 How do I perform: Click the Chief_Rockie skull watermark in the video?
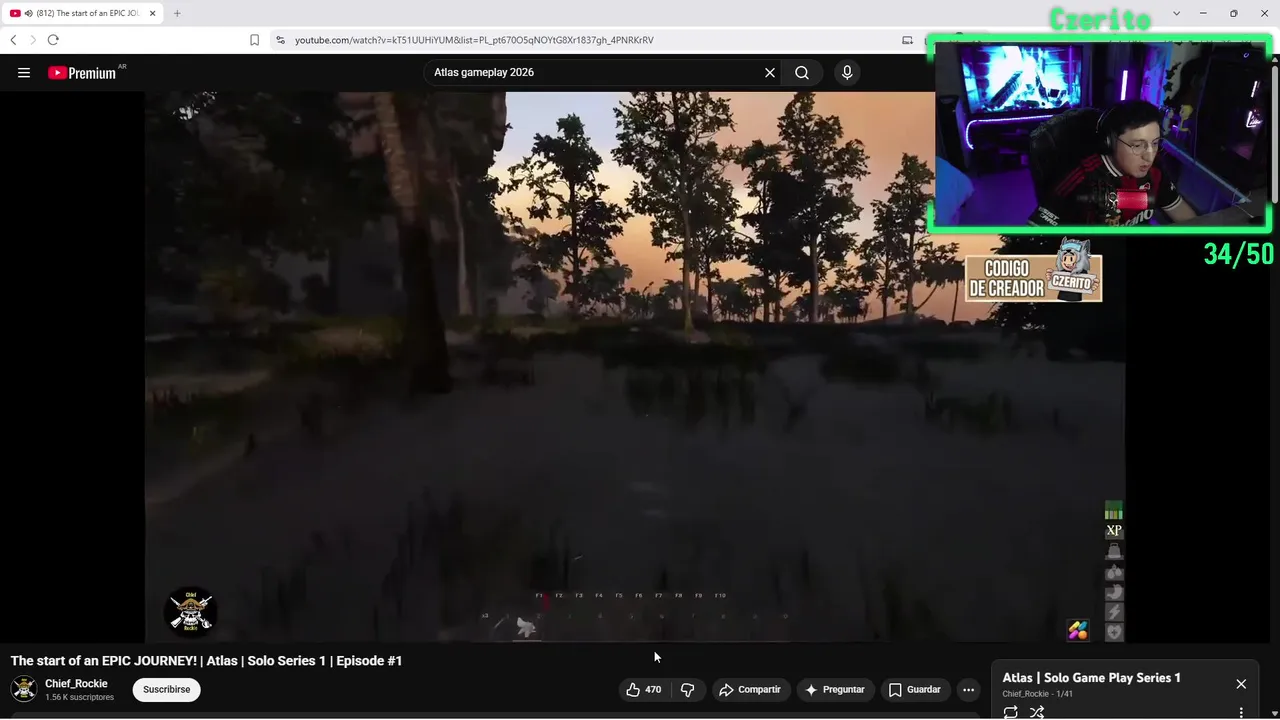(x=190, y=611)
